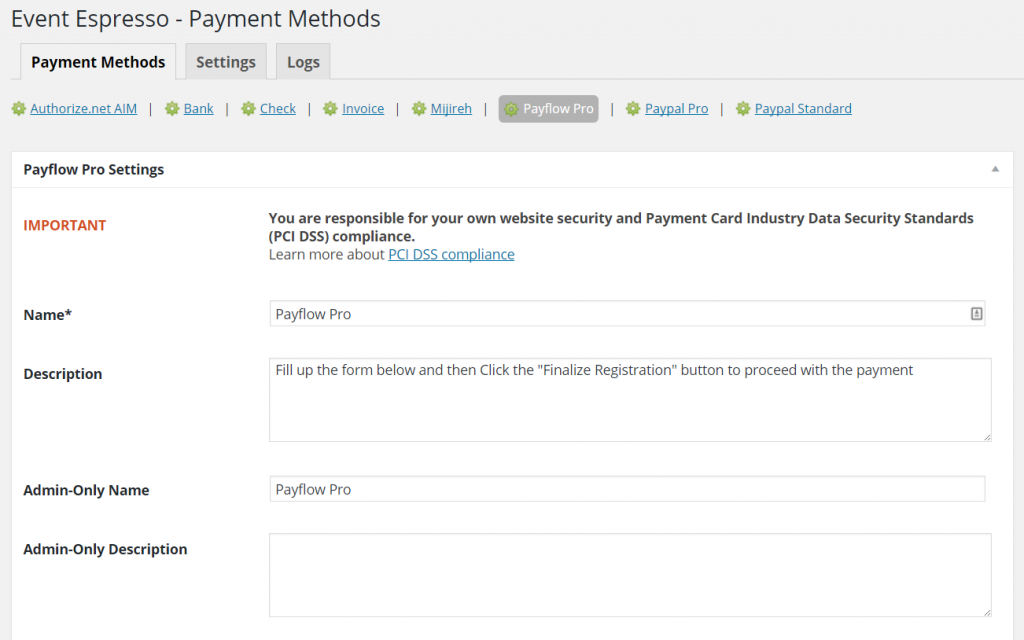Click the Name* field label
1024x640 pixels.
pyautogui.click(x=48, y=315)
